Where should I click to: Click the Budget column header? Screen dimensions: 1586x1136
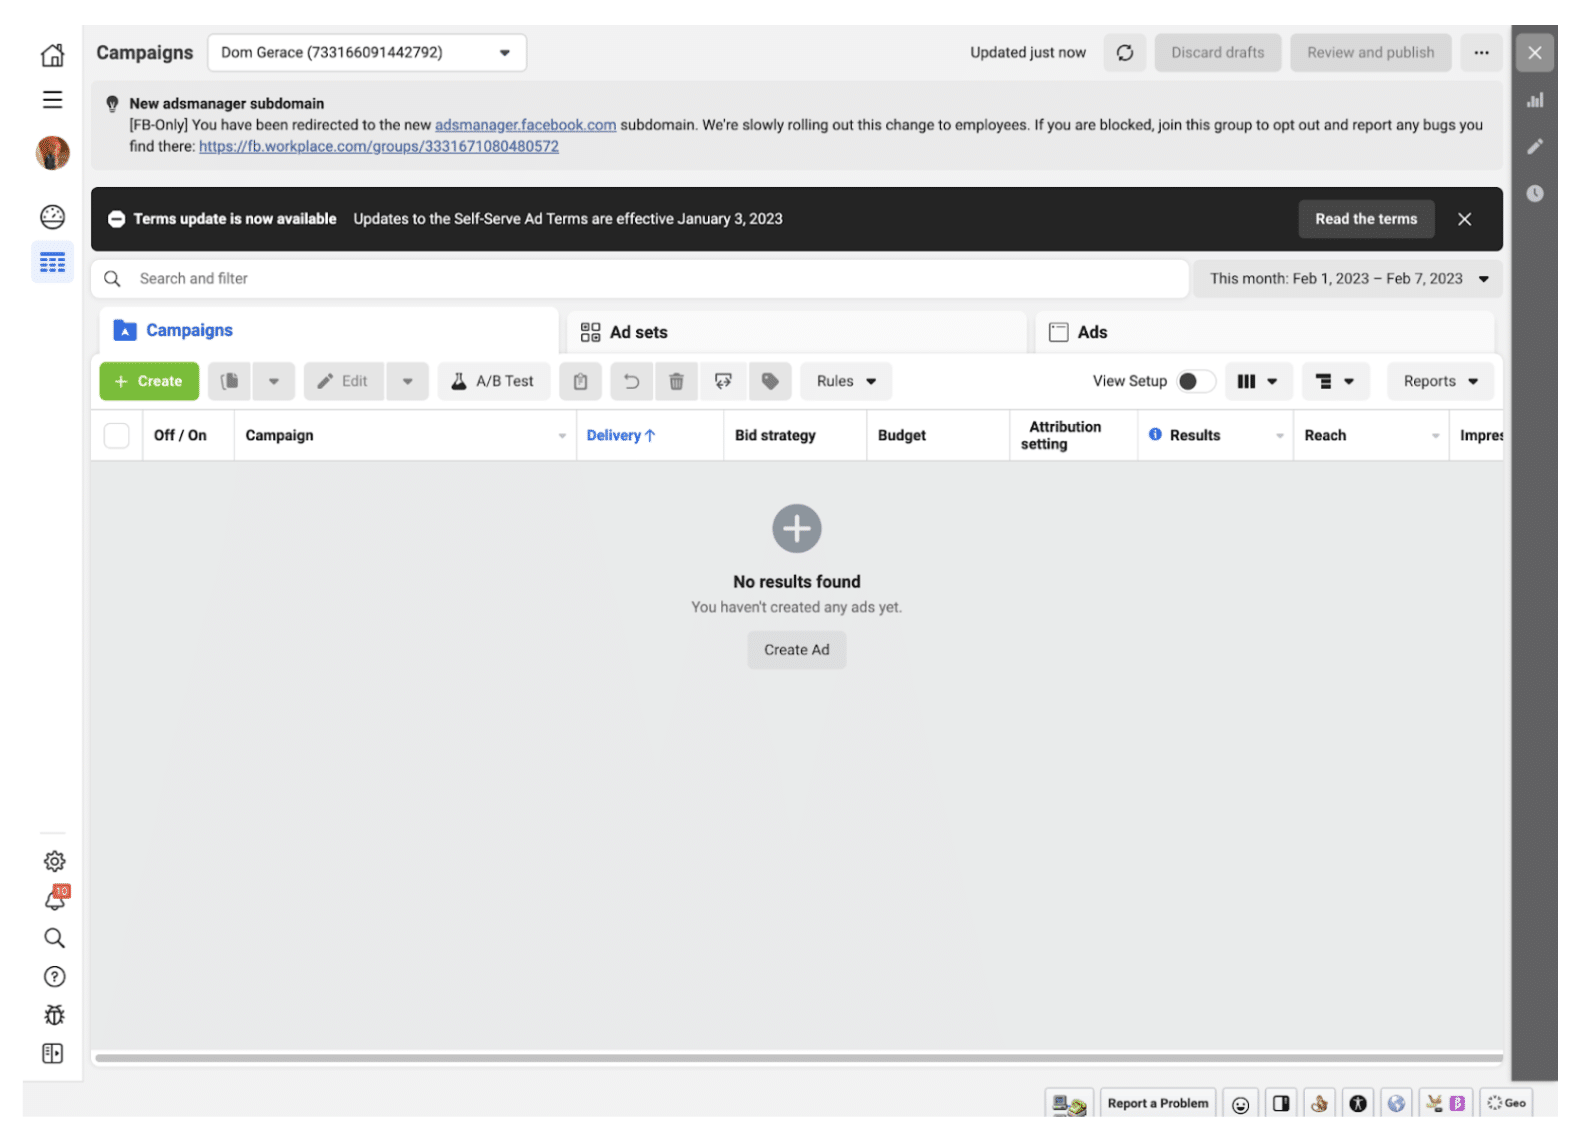pos(902,435)
